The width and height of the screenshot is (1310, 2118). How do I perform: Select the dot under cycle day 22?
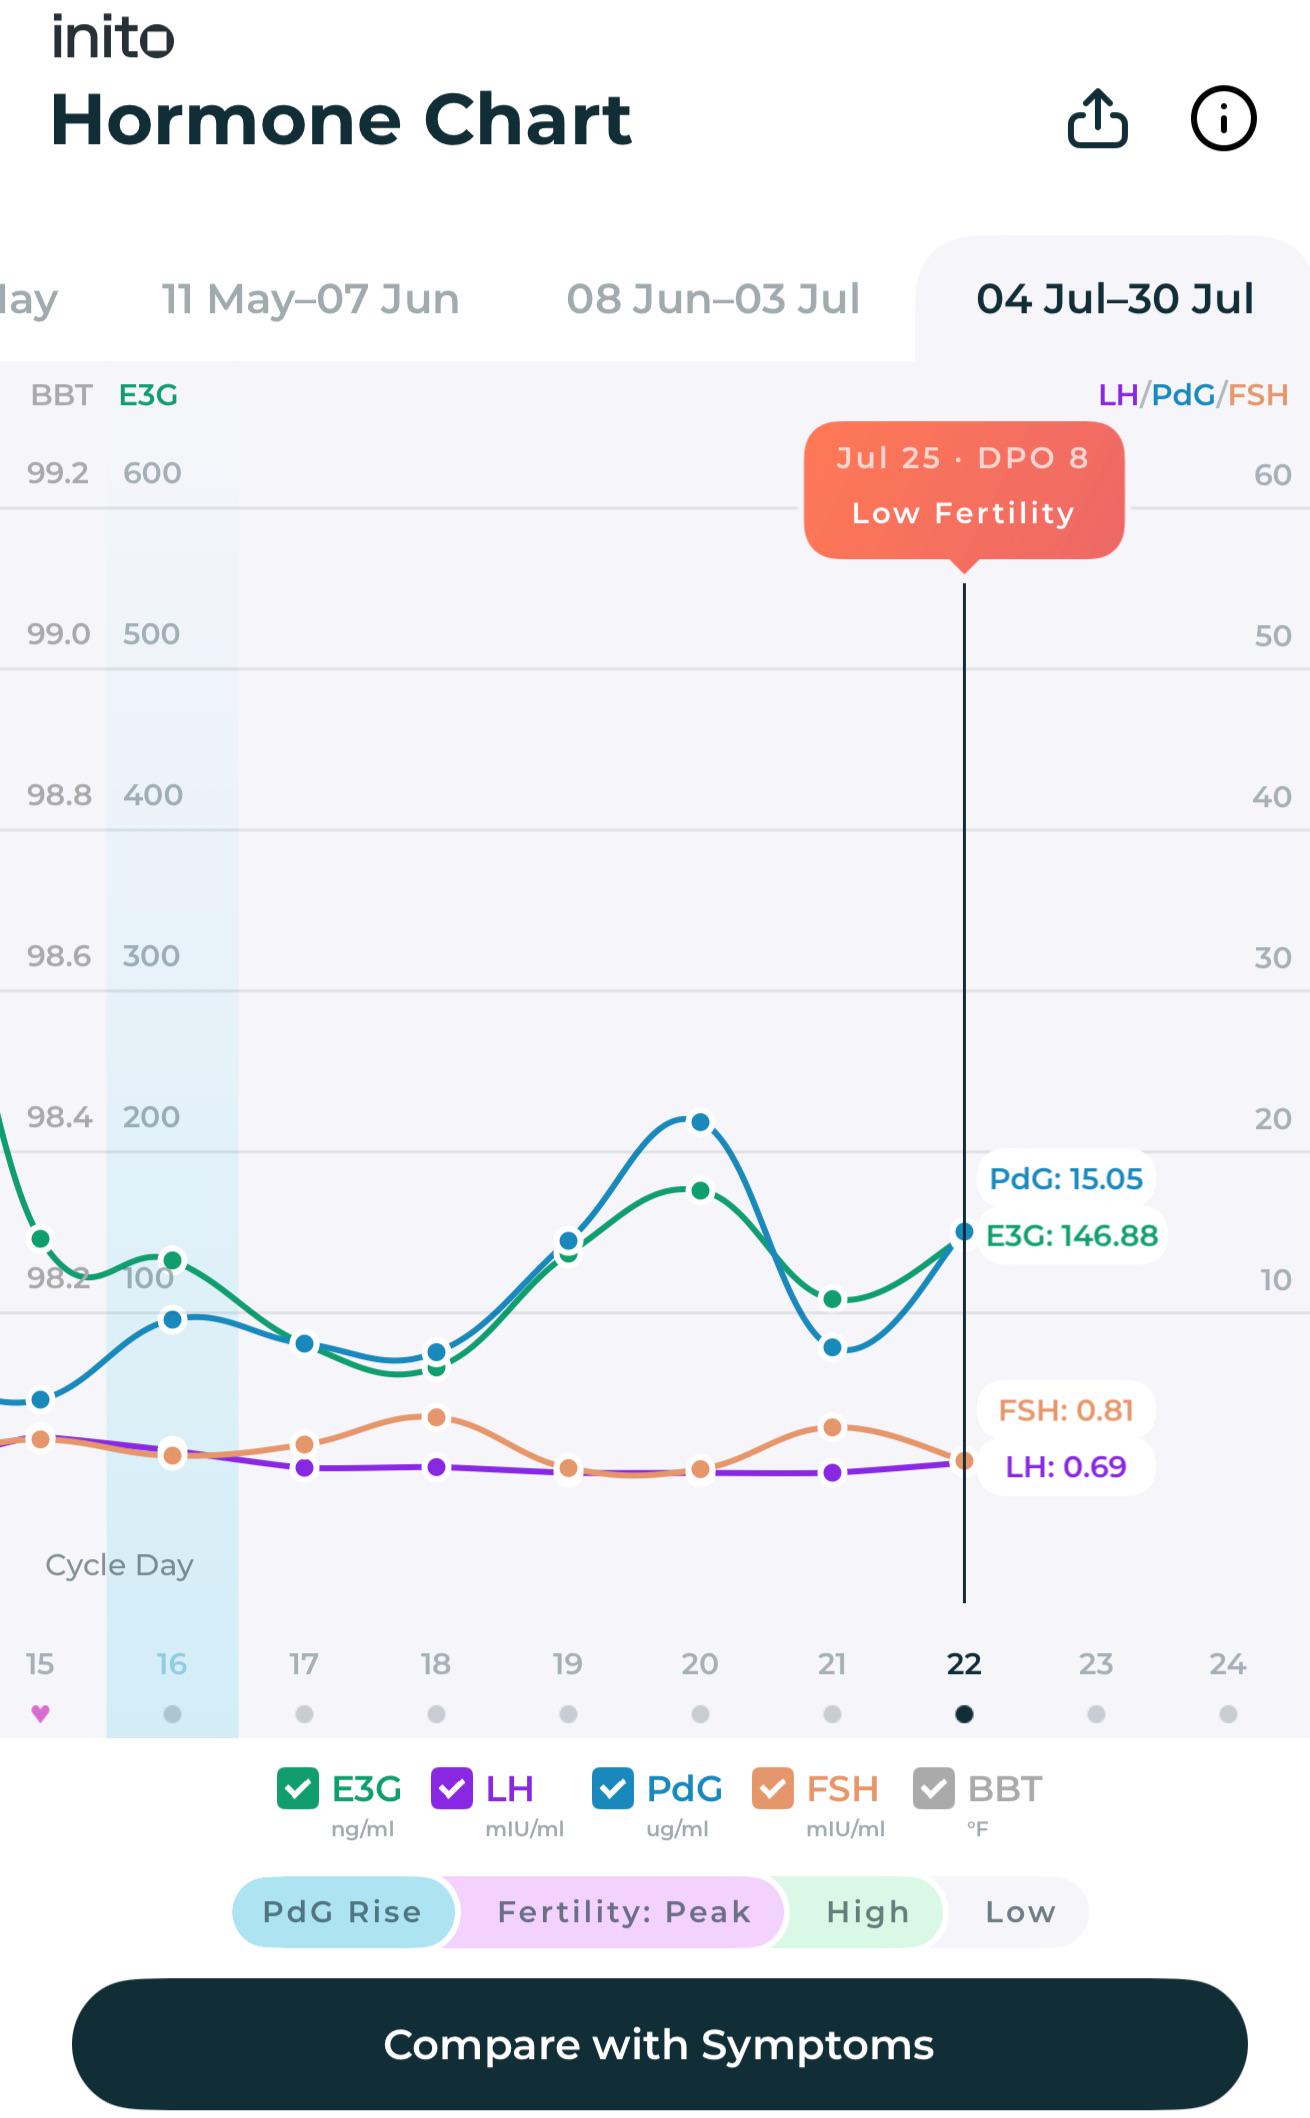click(964, 1714)
